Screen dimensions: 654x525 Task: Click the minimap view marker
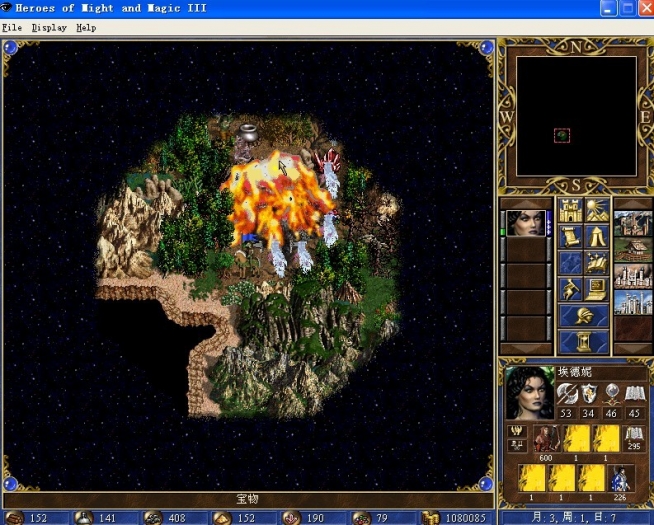click(562, 136)
